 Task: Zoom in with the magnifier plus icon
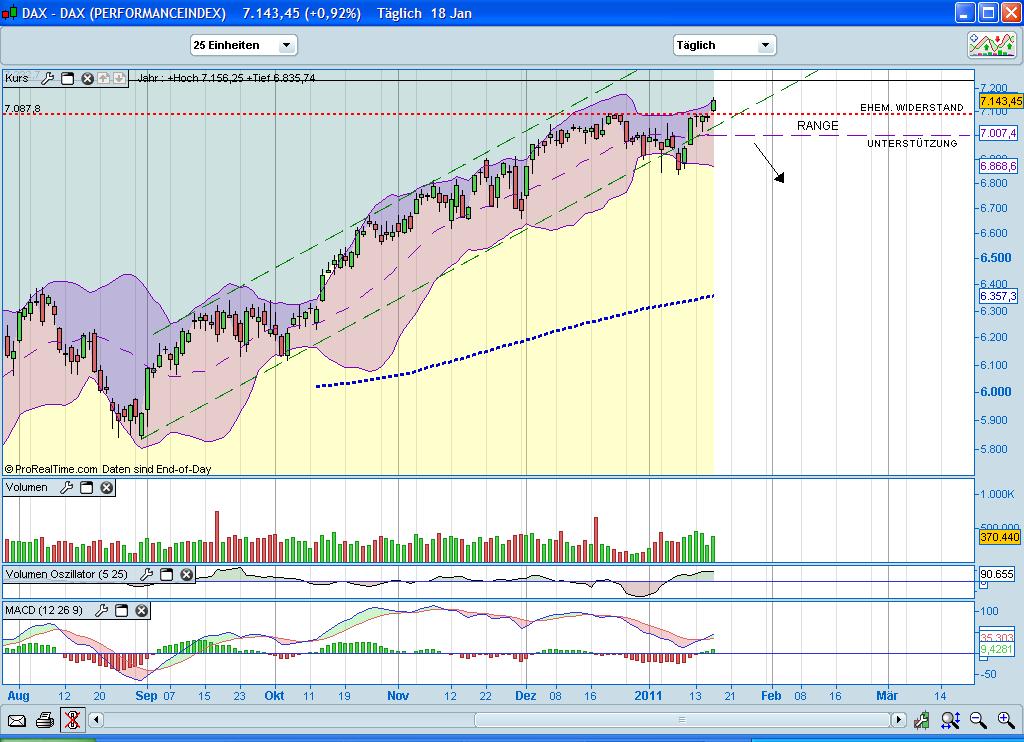1005,720
